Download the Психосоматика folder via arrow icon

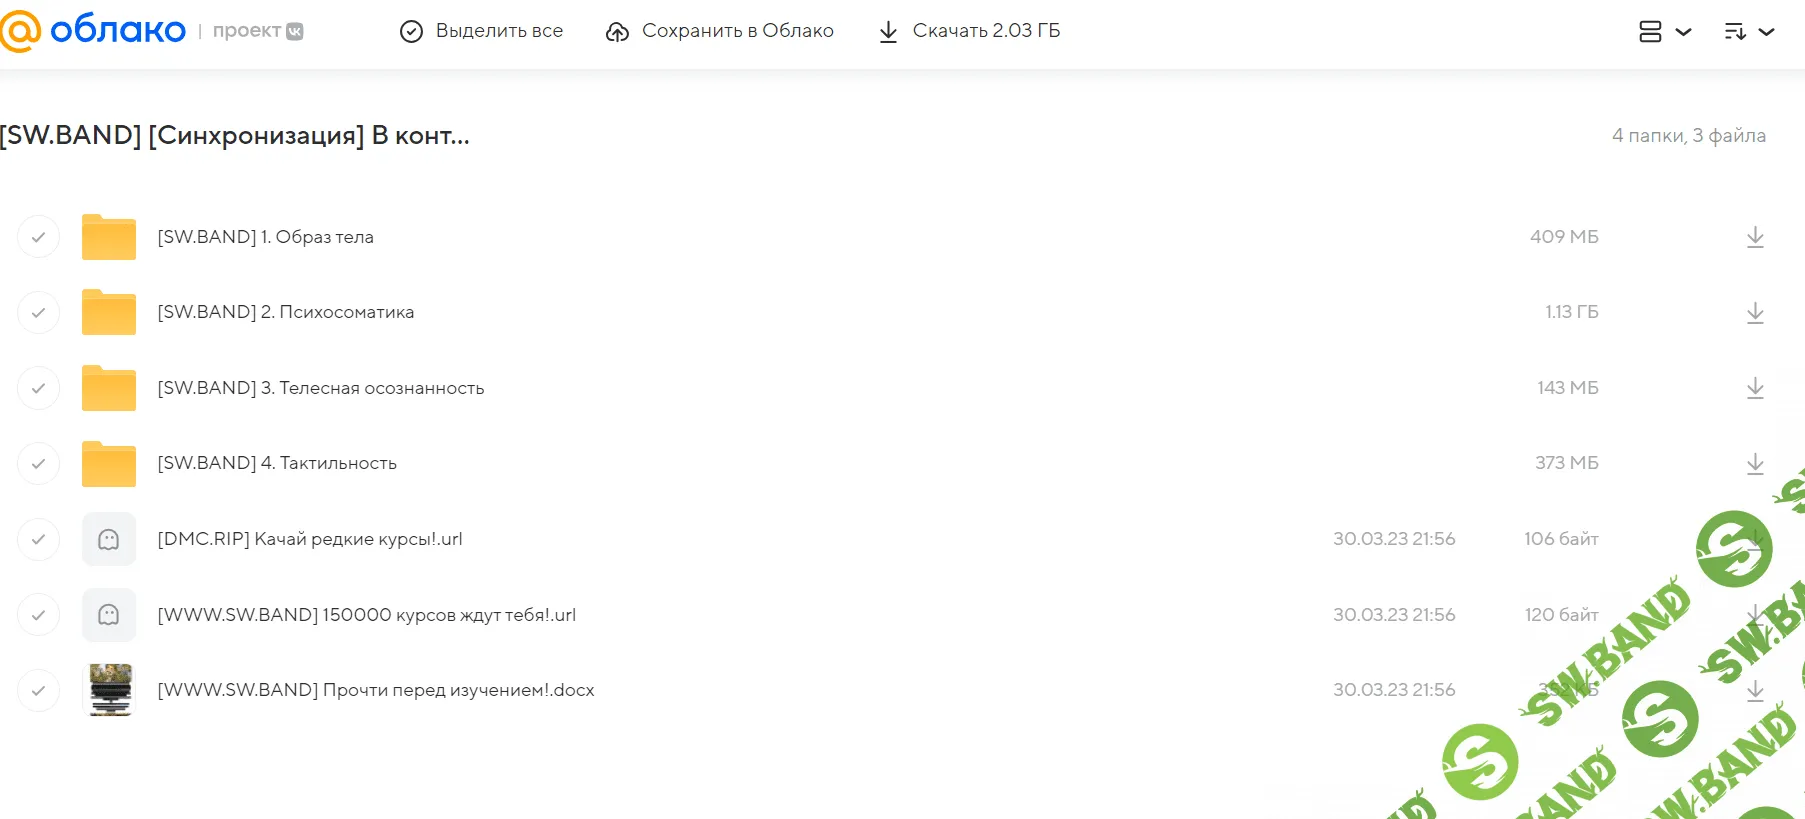(x=1754, y=313)
